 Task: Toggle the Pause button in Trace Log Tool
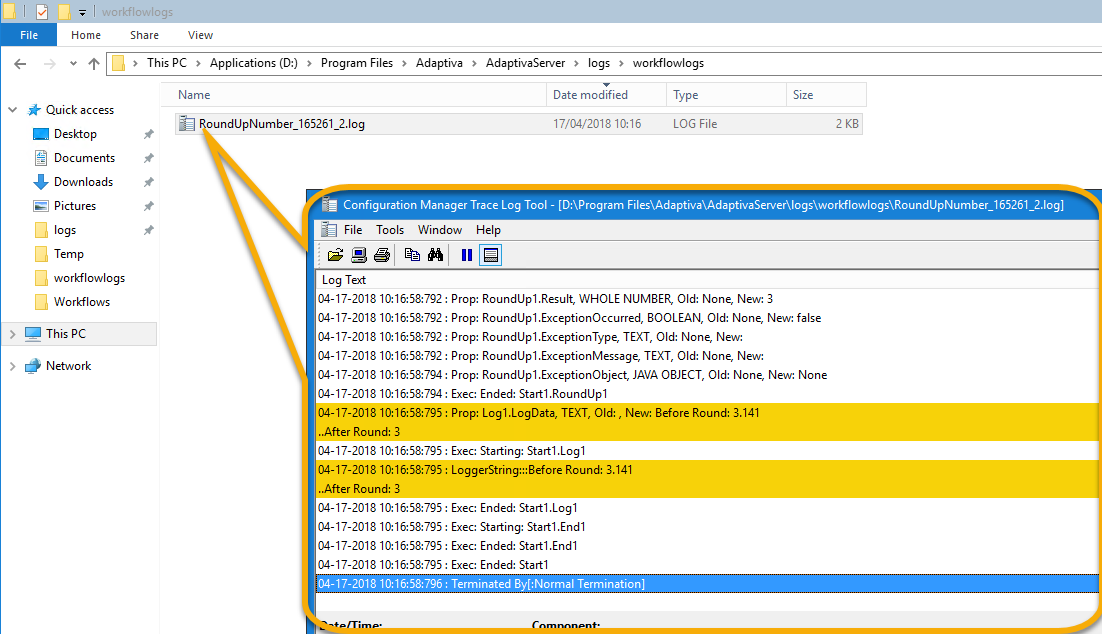(x=467, y=255)
